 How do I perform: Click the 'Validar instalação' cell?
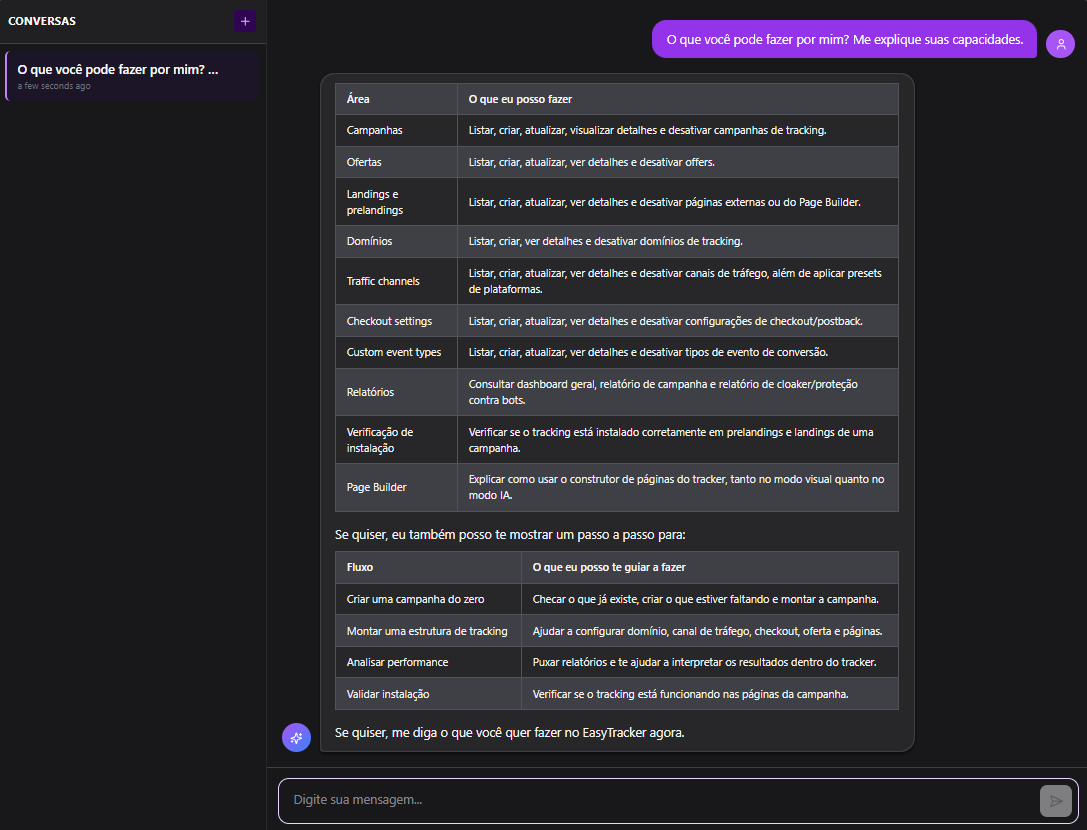click(x=428, y=694)
